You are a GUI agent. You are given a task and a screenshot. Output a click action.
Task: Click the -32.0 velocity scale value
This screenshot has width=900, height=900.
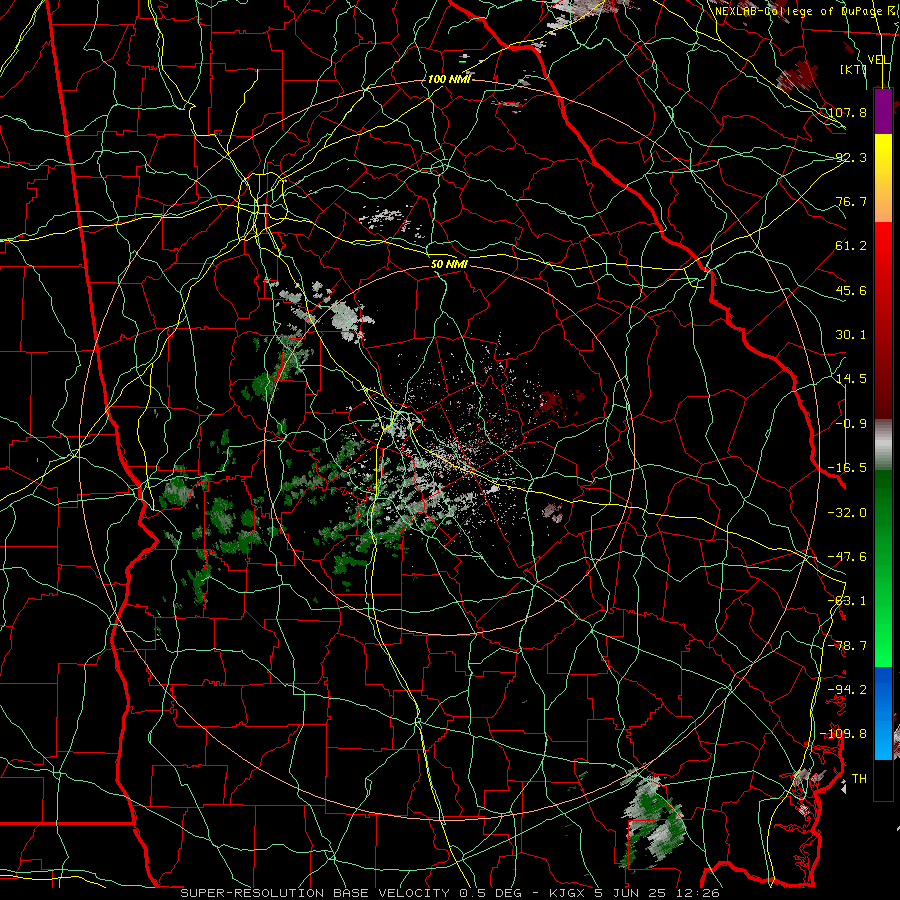coord(847,513)
